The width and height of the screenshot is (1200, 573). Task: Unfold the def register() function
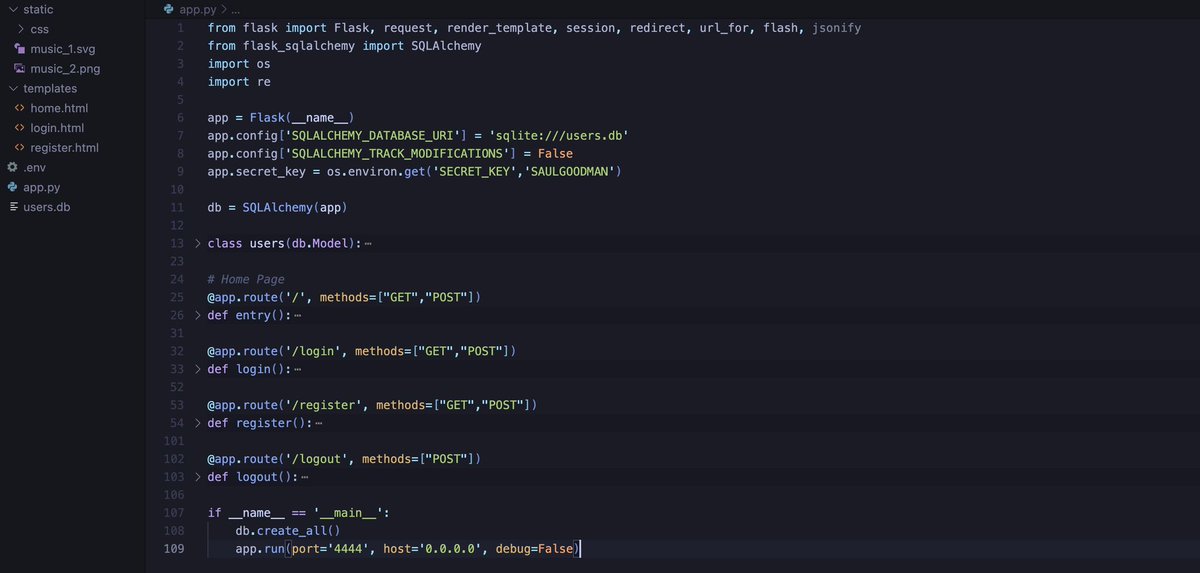pyautogui.click(x=197, y=423)
